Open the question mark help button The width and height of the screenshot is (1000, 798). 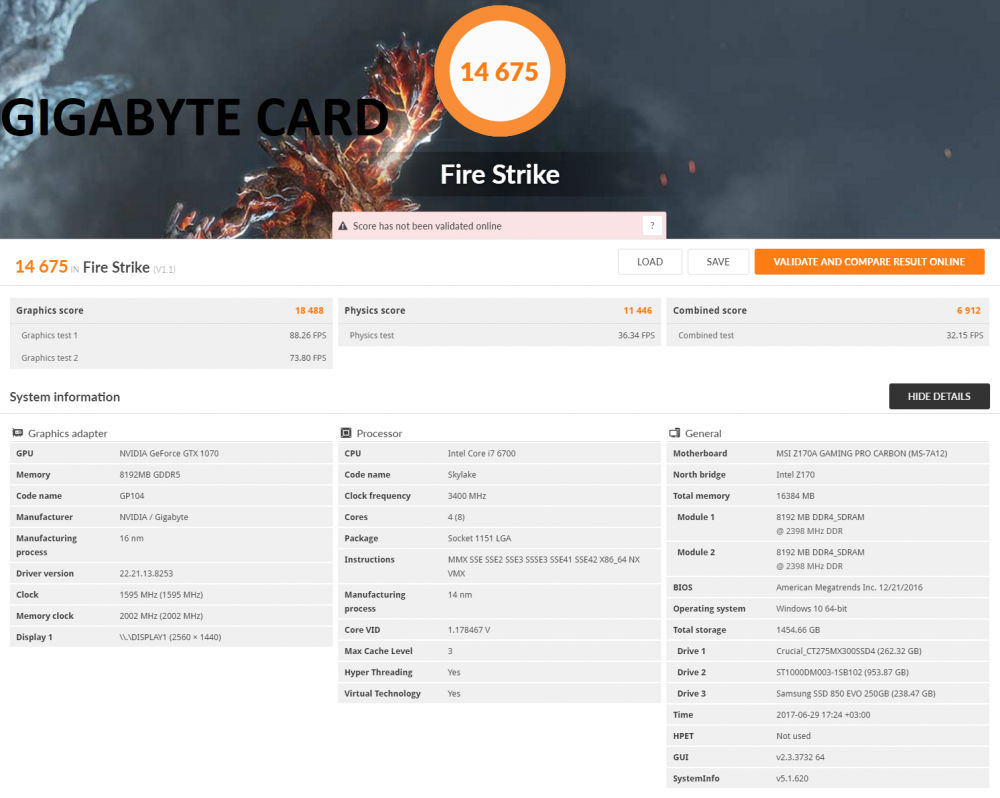pyautogui.click(x=652, y=225)
